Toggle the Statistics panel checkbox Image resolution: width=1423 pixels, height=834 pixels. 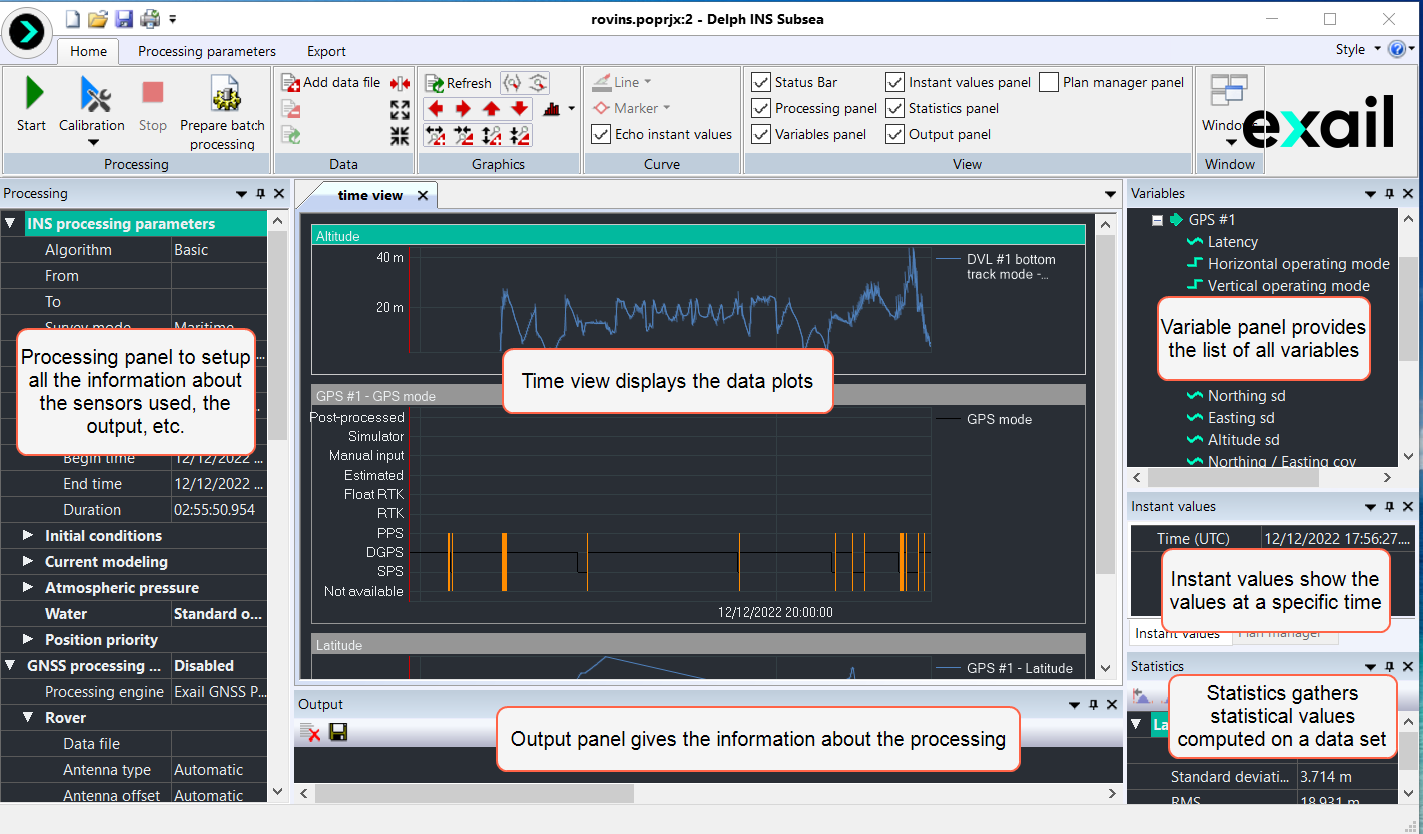coord(895,108)
